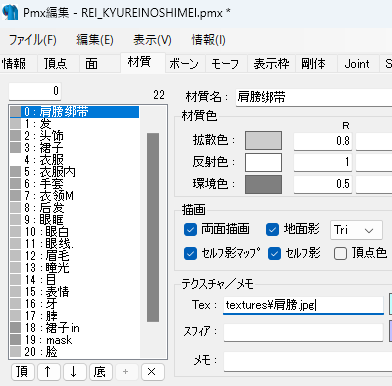Click the material index field showing 0

click(35, 91)
